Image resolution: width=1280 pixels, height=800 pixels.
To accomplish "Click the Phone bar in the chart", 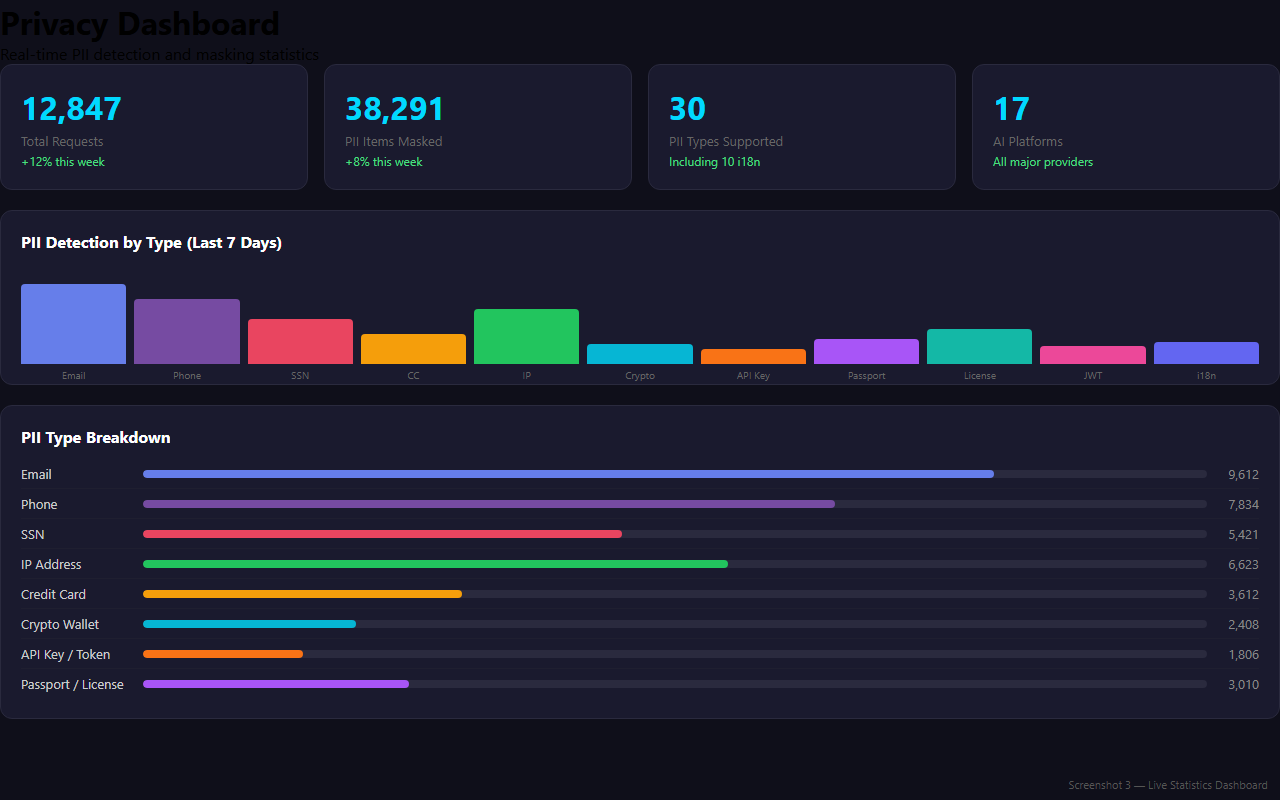I will (187, 331).
